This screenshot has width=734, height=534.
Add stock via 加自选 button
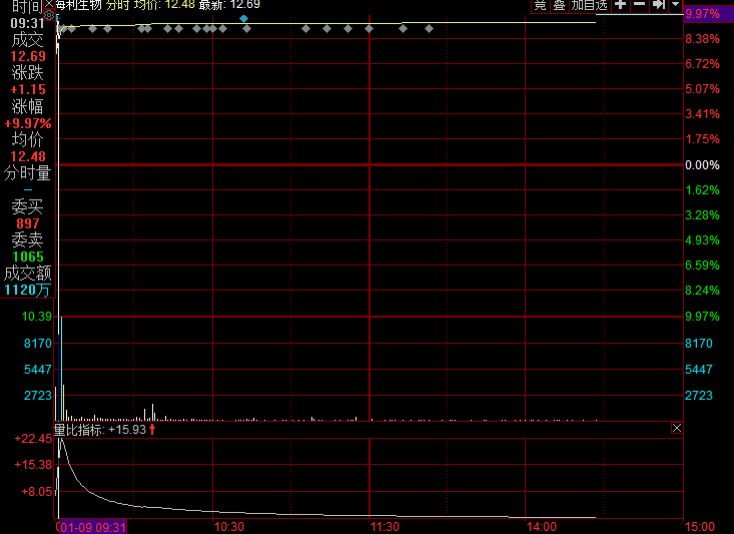tap(590, 5)
